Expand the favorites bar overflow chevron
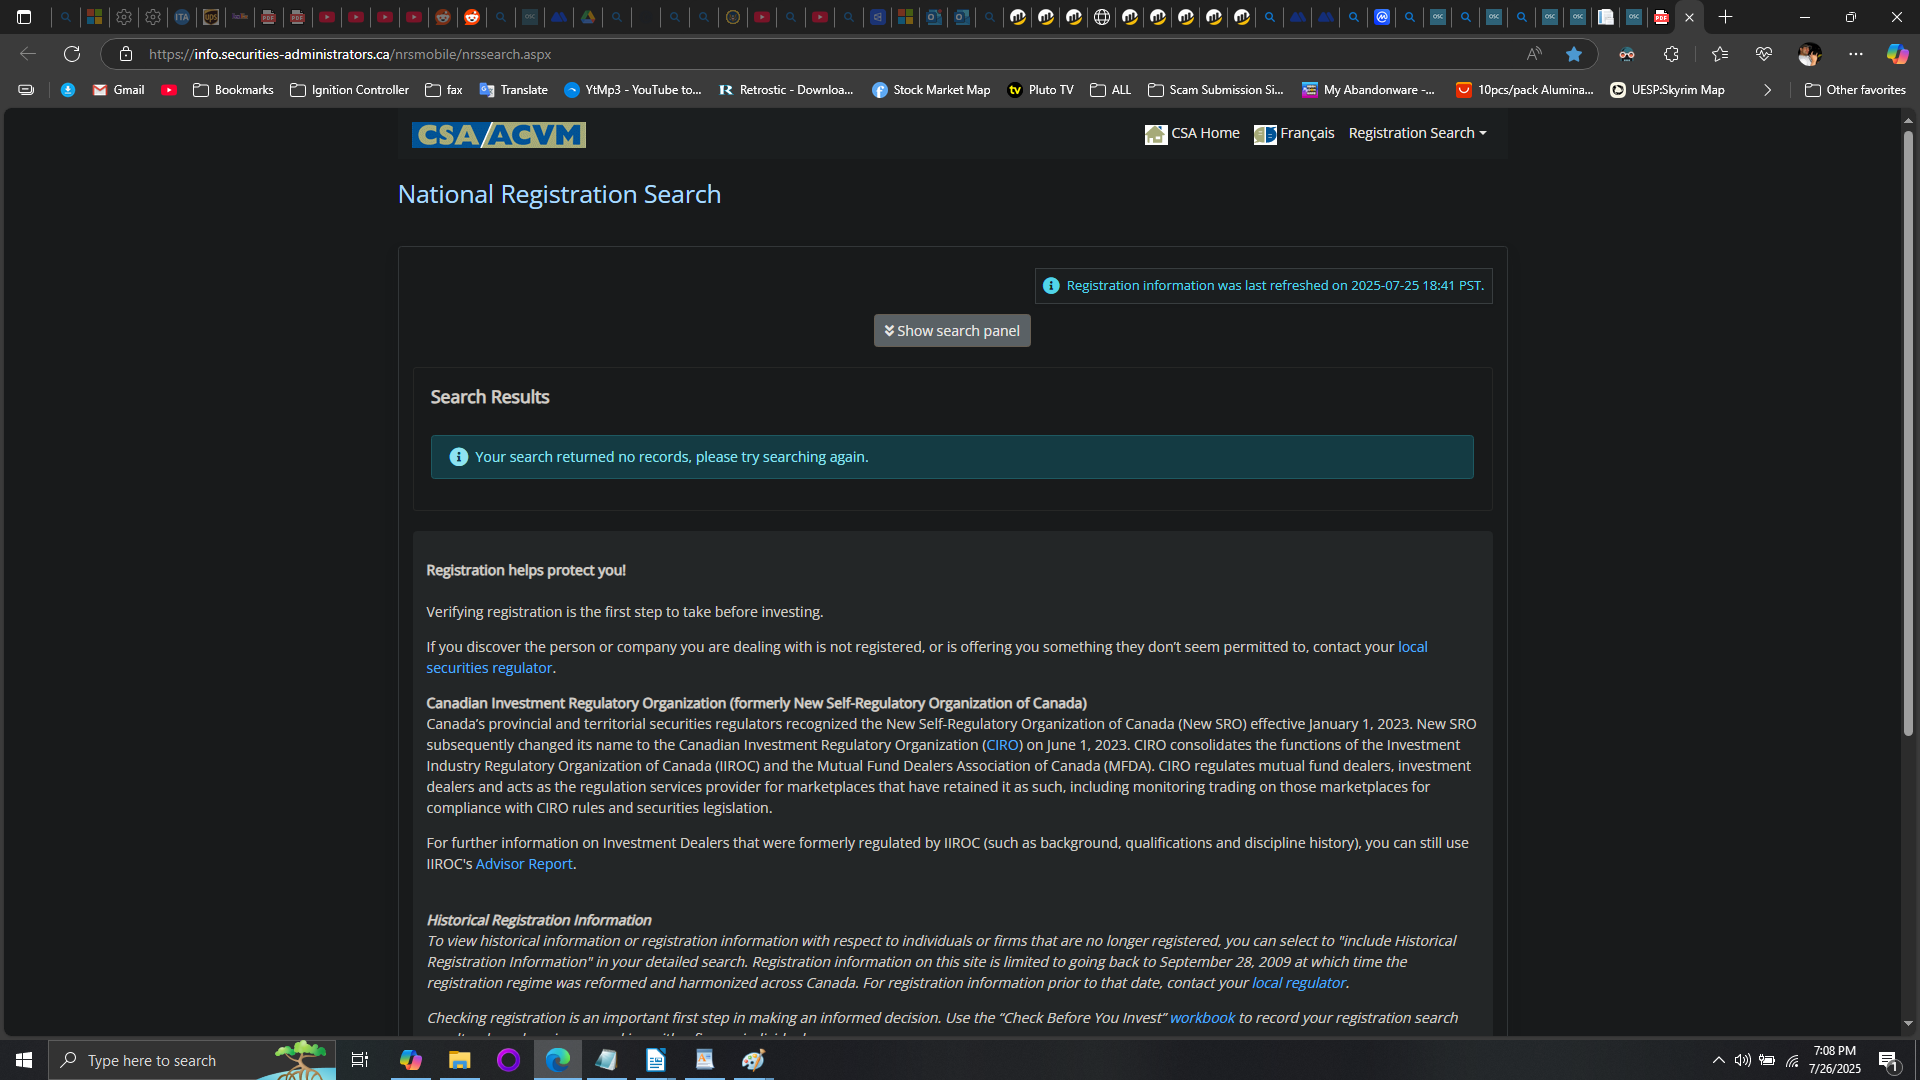Viewport: 1920px width, 1080px height. pos(1767,90)
